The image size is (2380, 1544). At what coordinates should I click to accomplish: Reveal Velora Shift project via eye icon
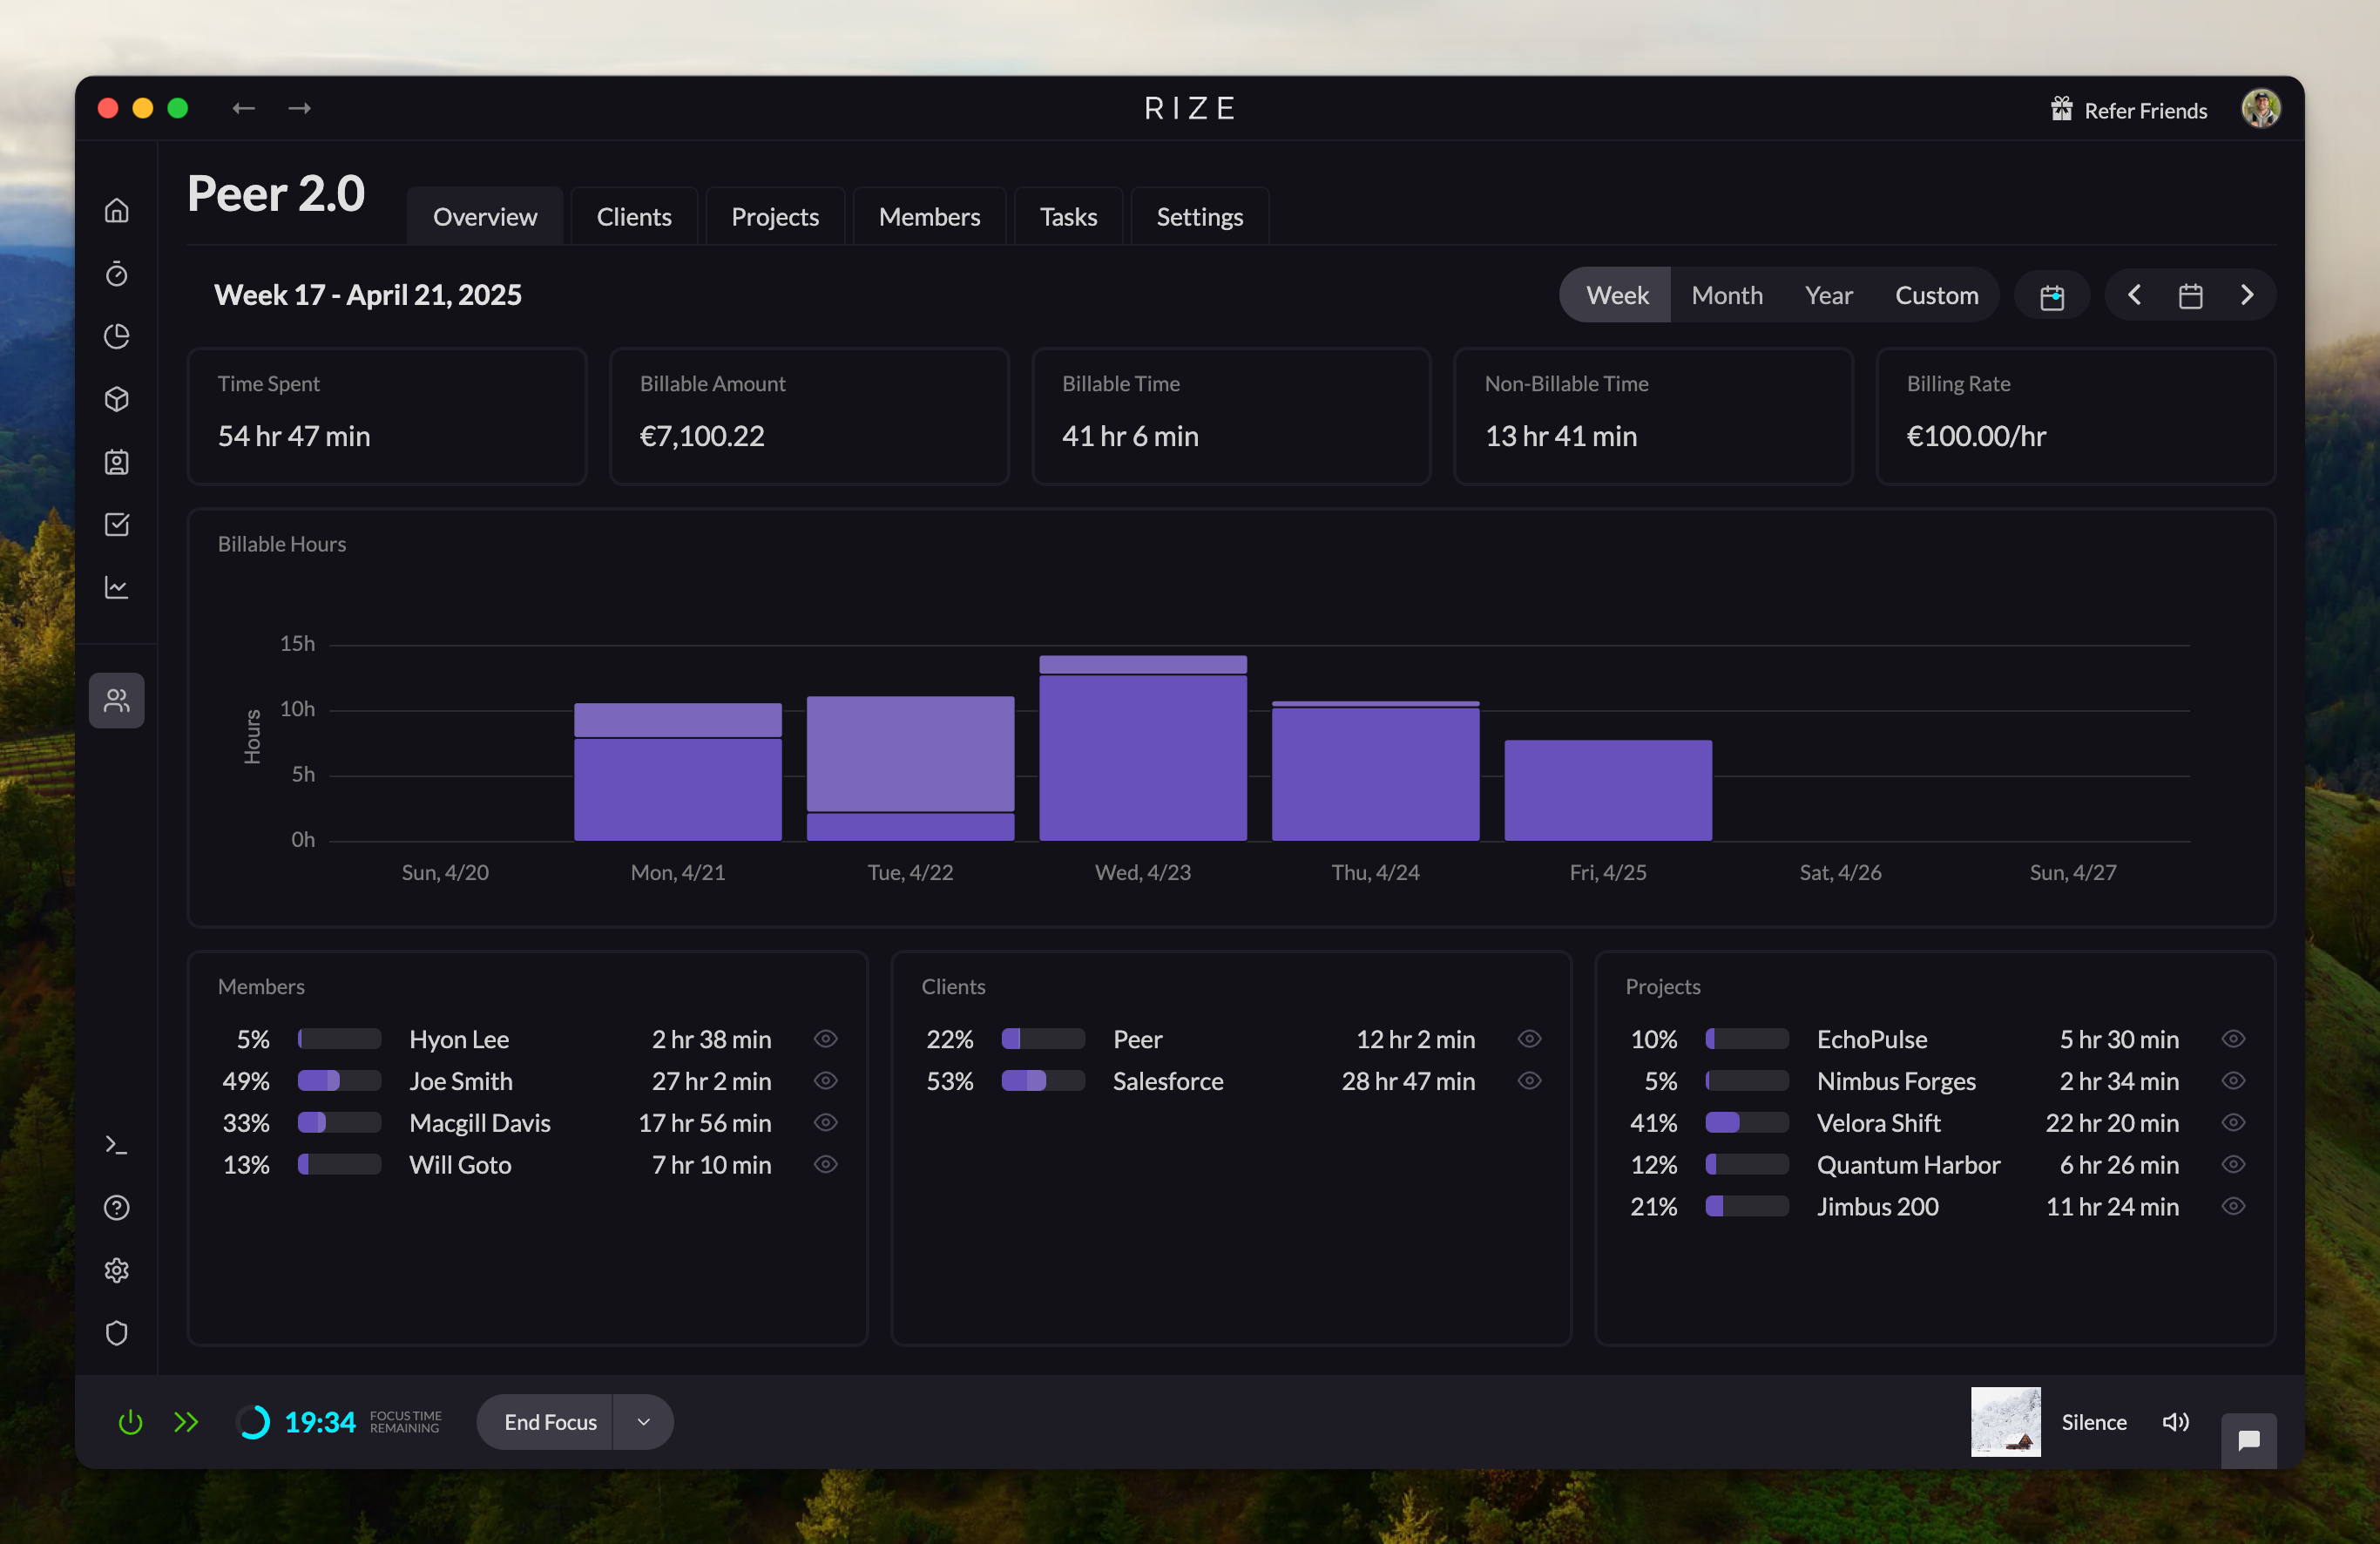[2234, 1123]
